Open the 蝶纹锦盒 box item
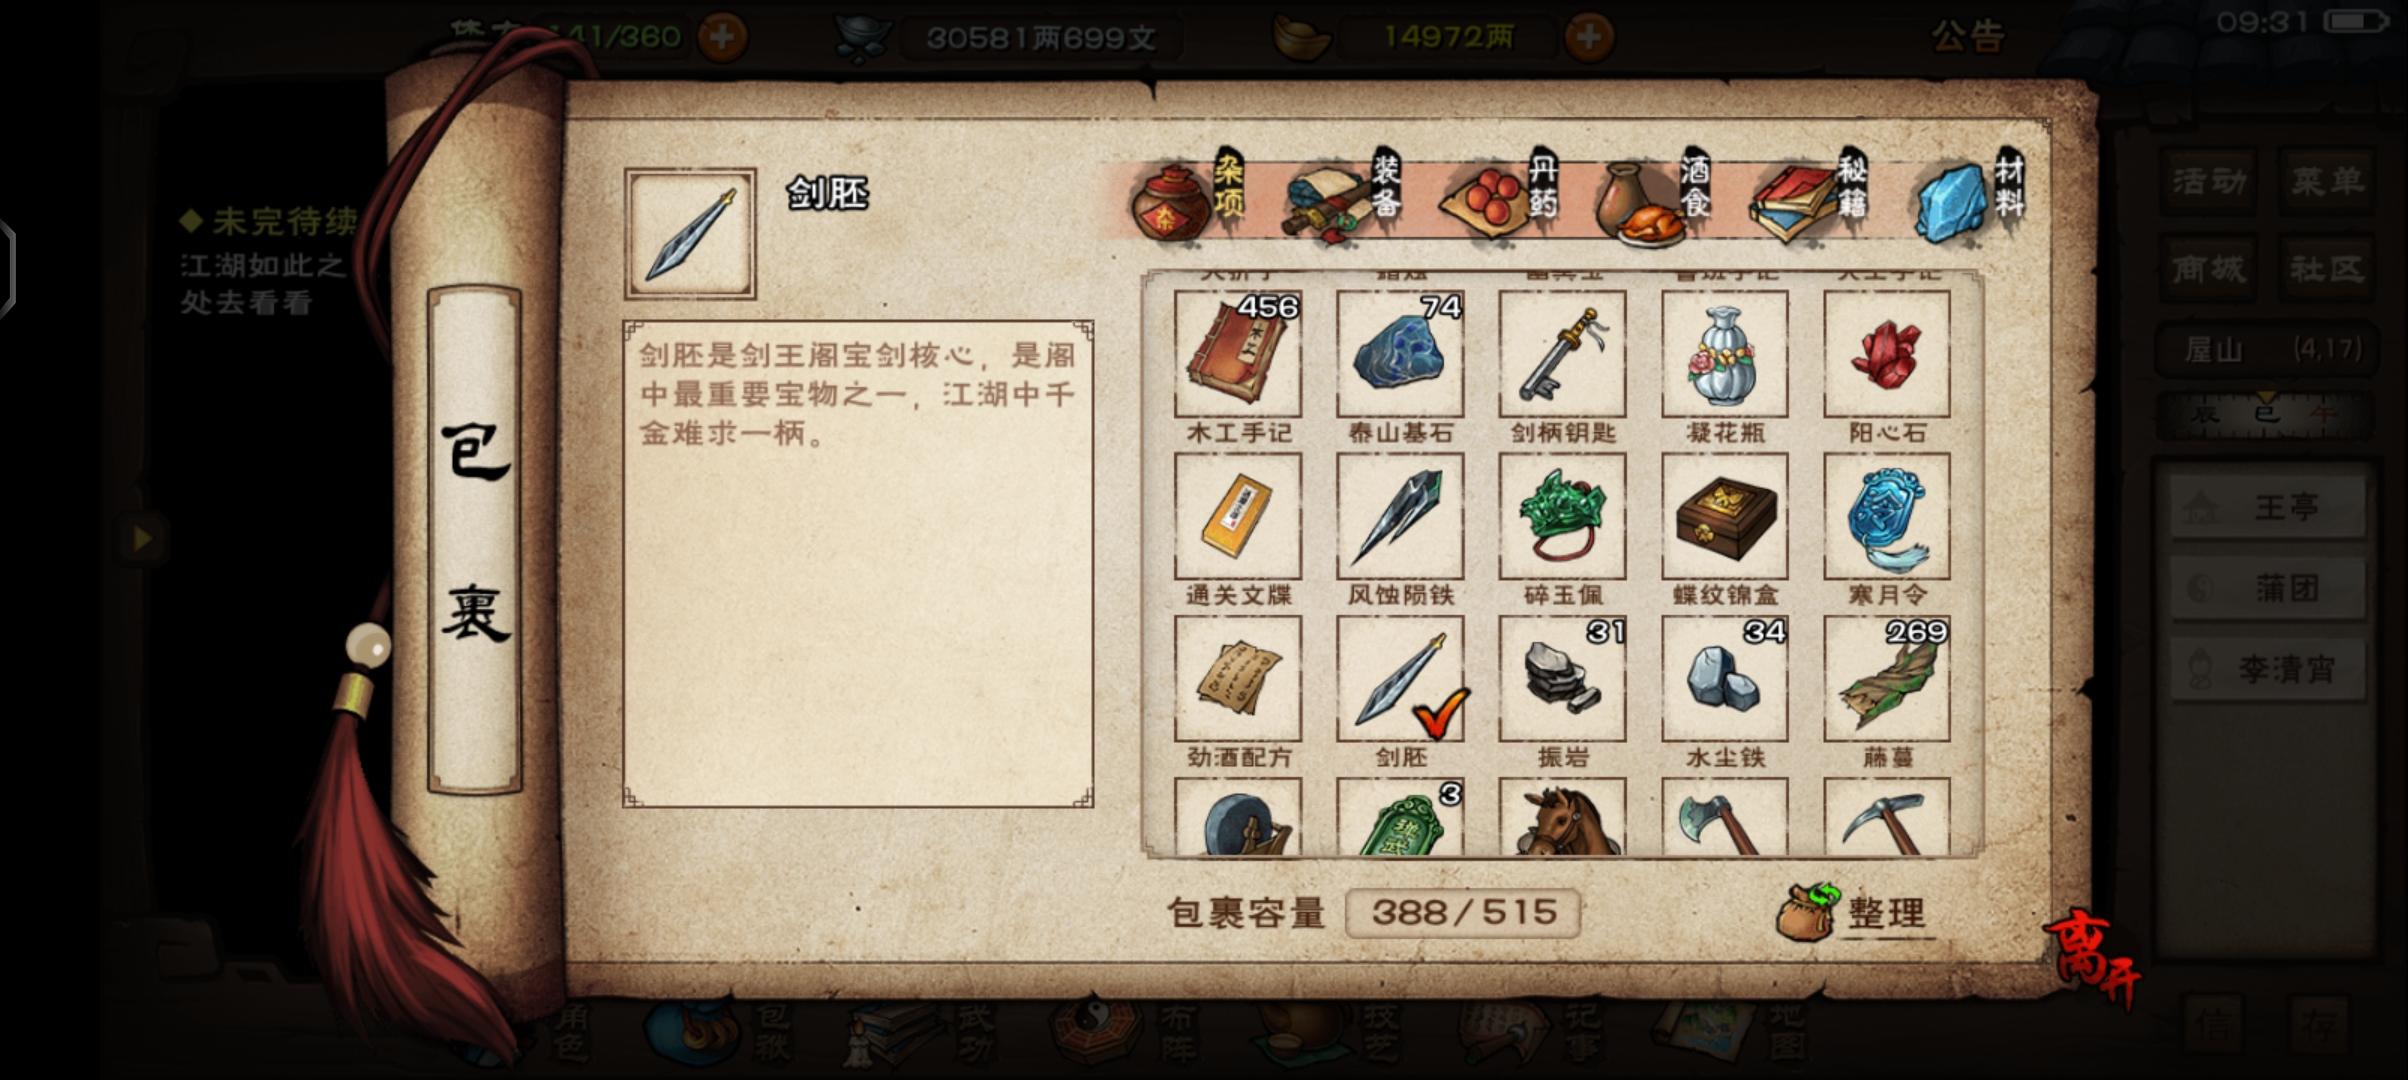 click(1725, 516)
